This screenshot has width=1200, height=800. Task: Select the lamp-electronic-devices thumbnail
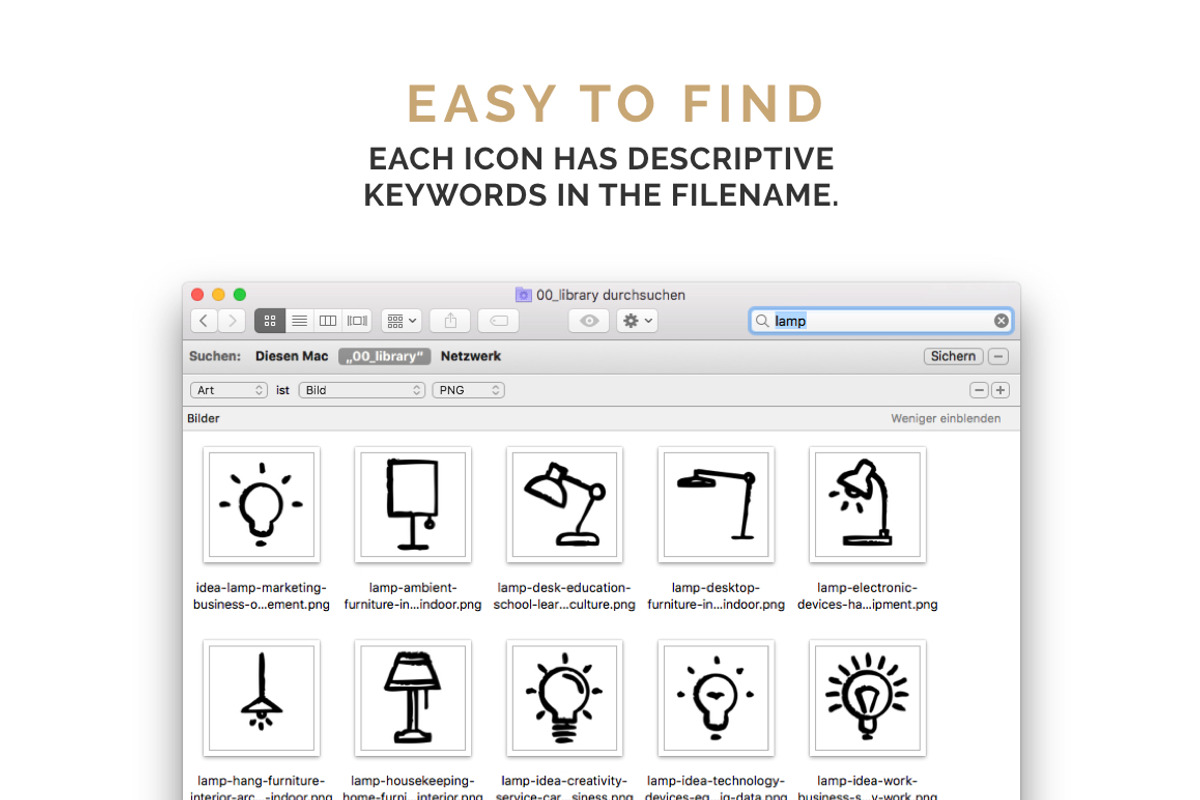pos(868,505)
